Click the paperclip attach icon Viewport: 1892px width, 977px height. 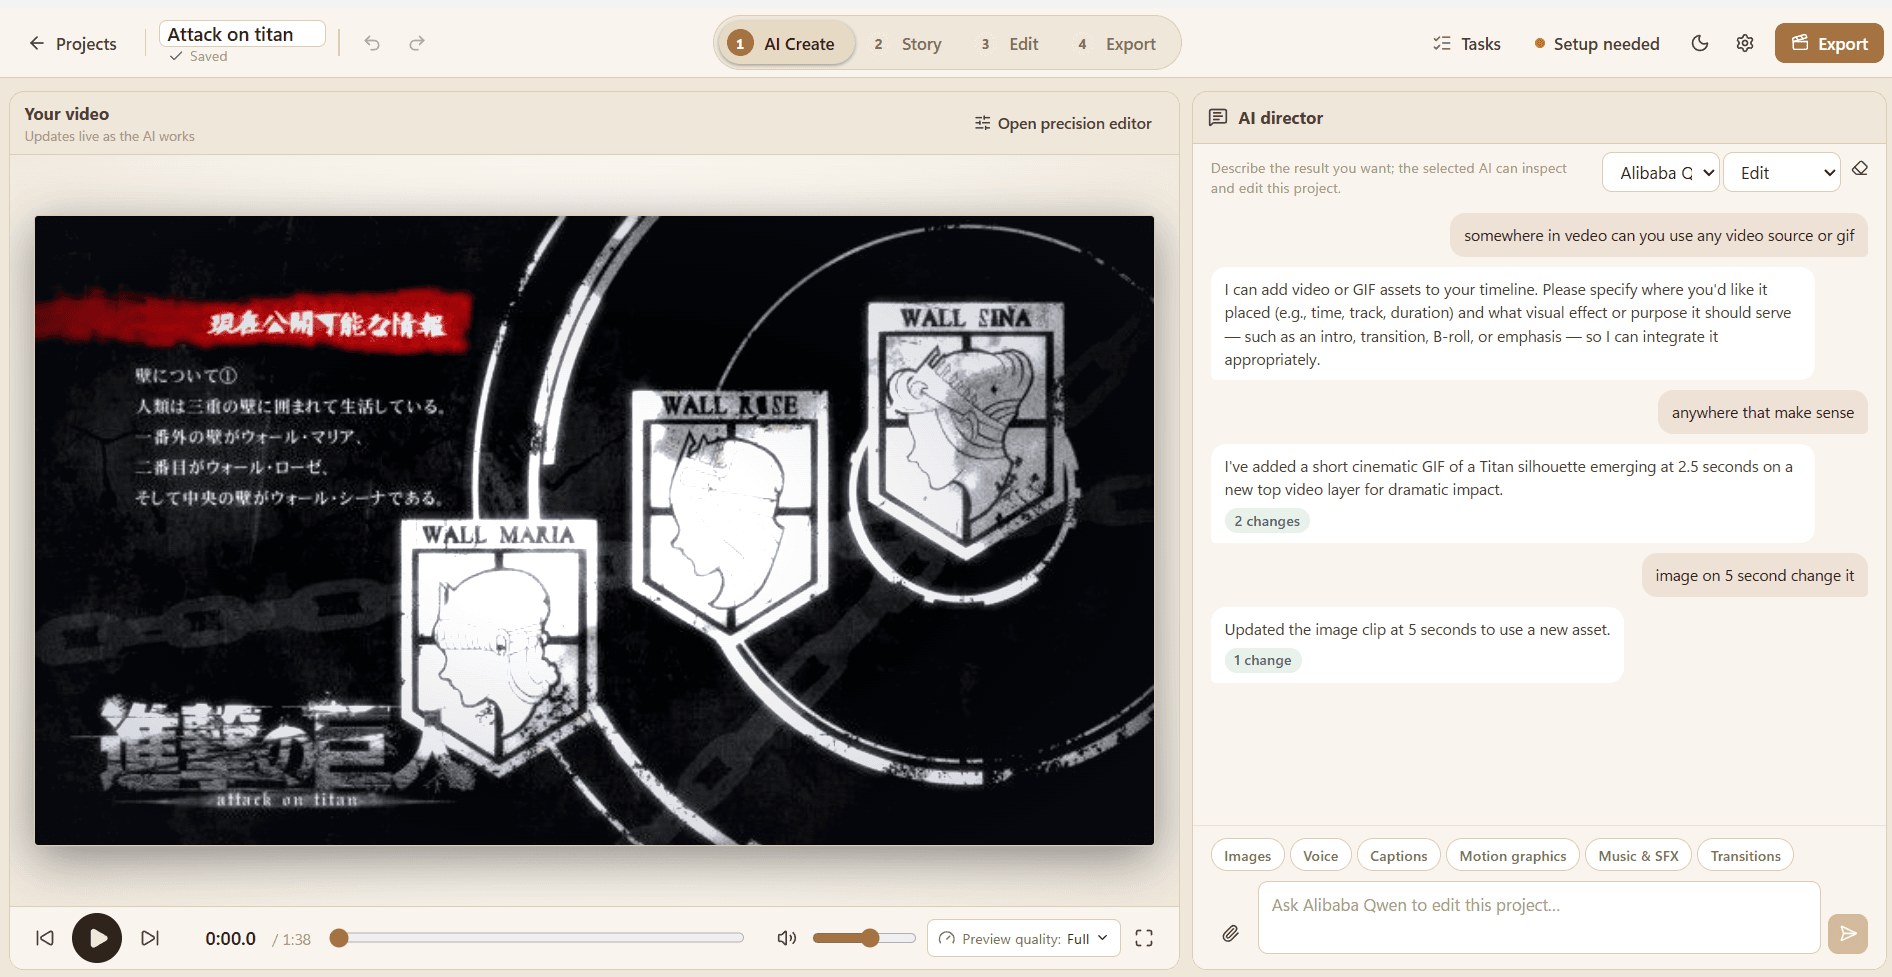pos(1231,933)
